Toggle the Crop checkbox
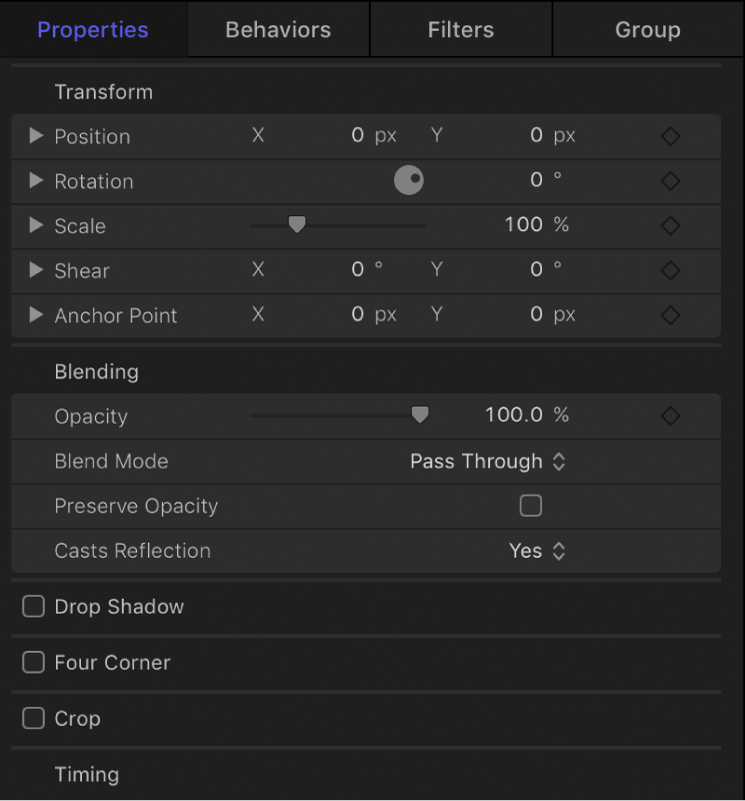 (34, 718)
